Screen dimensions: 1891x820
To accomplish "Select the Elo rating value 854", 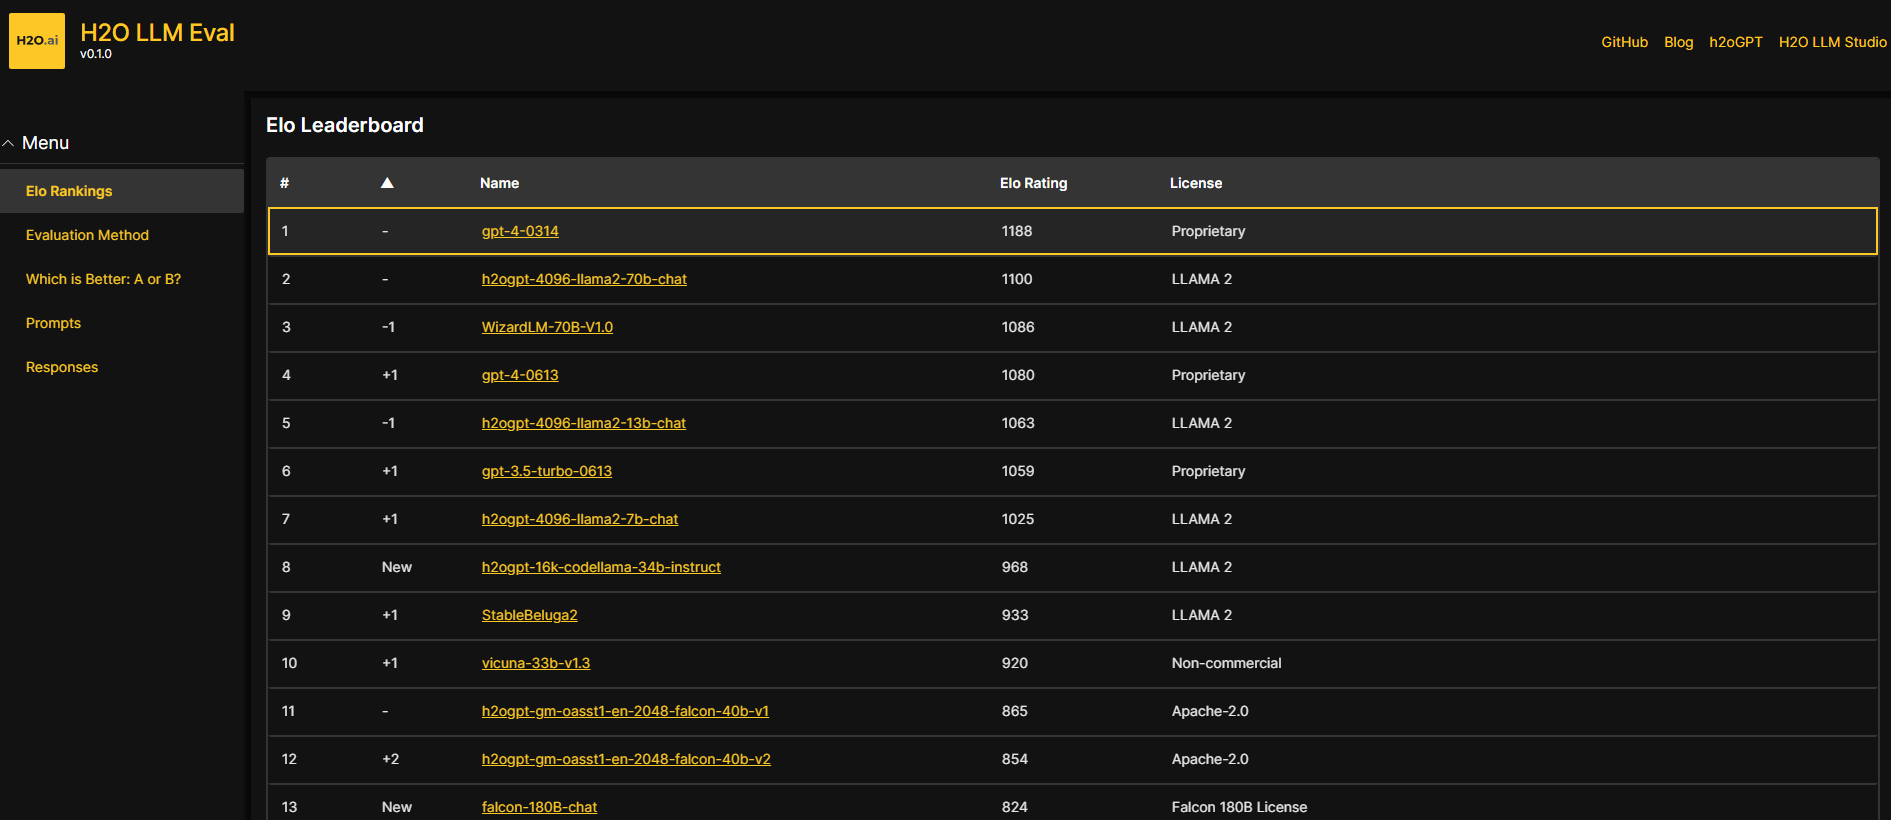I will [x=1015, y=759].
